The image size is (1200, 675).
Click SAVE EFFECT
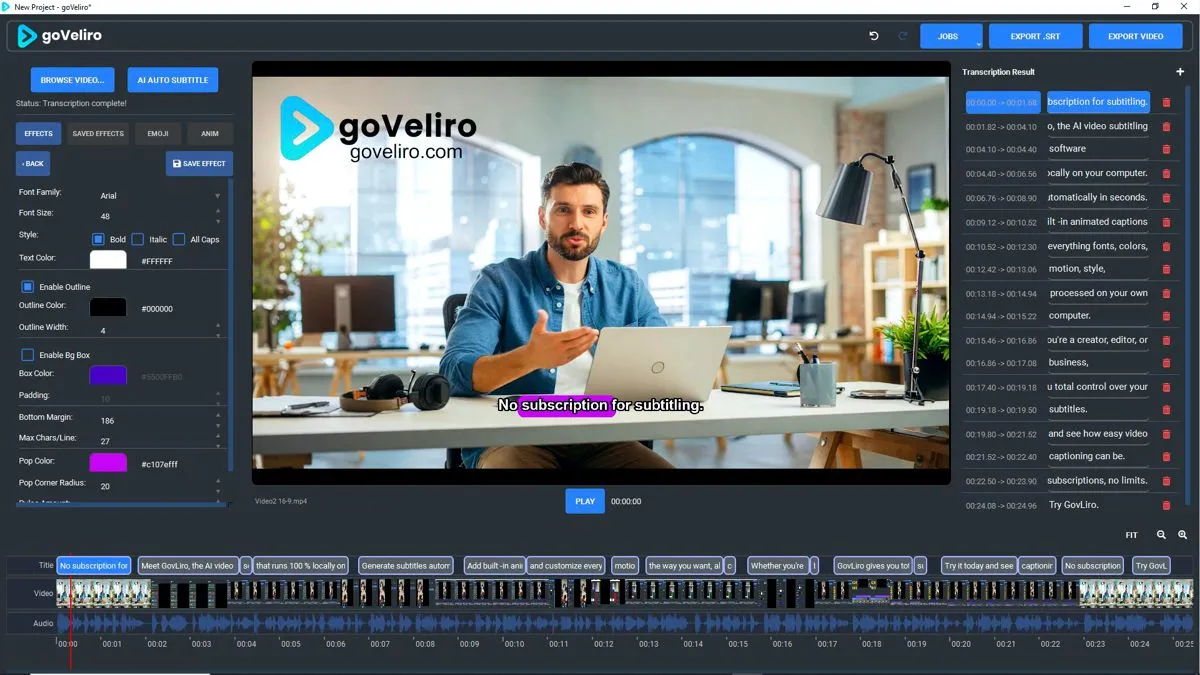pos(199,163)
